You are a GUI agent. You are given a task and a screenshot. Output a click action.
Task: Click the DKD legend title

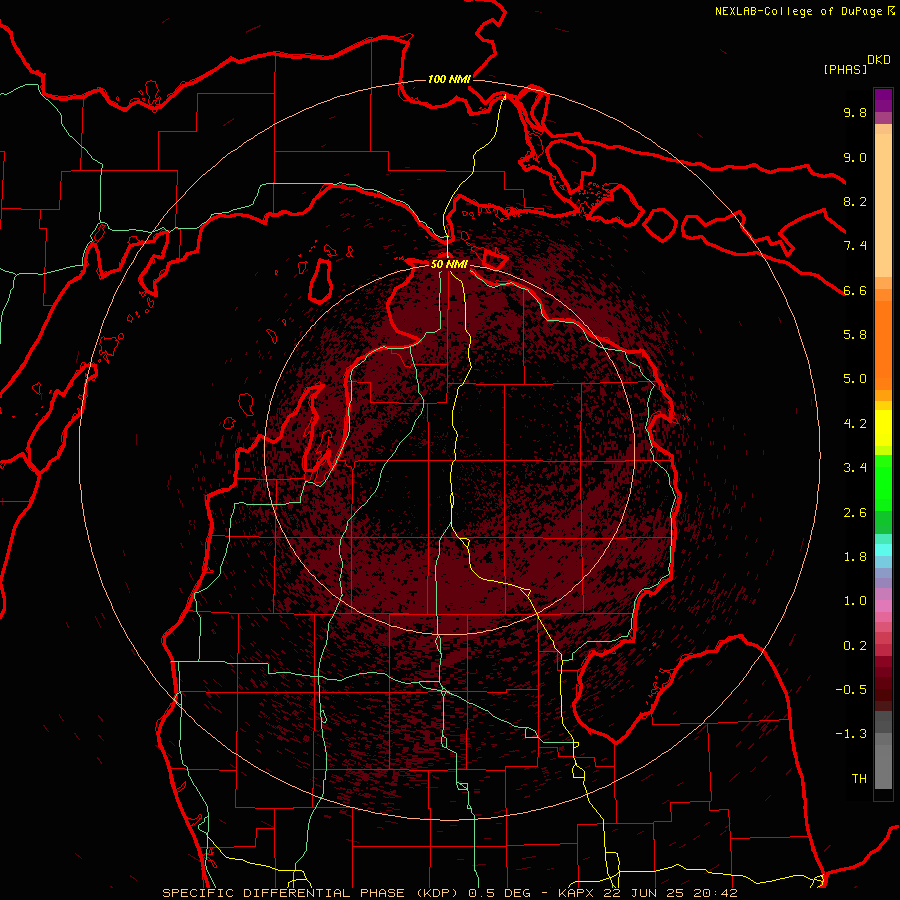(x=878, y=60)
